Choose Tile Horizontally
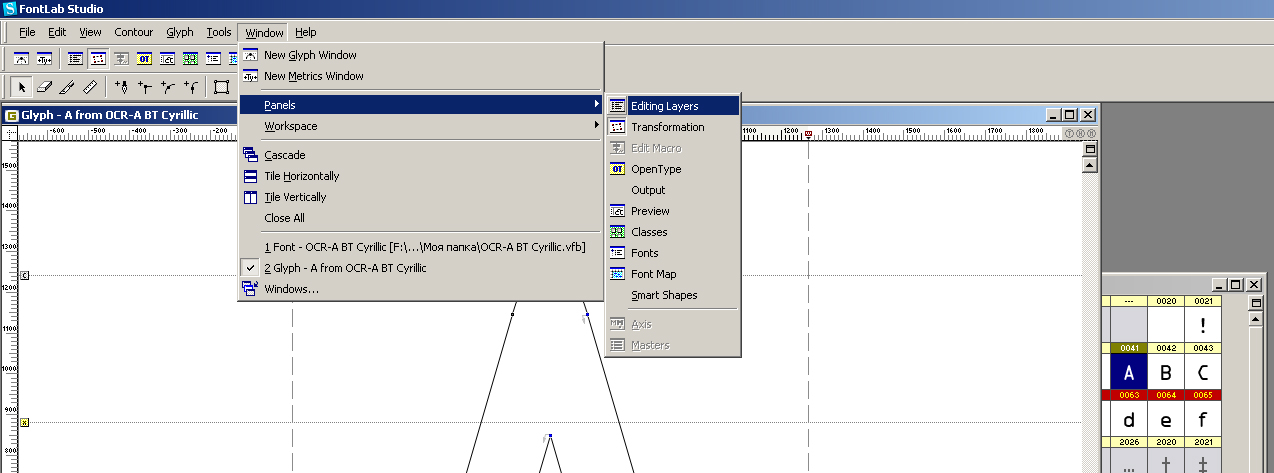This screenshot has width=1274, height=473. 421,176
